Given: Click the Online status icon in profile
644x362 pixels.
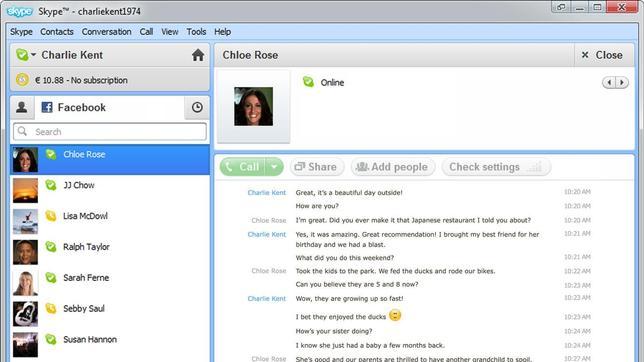Looking at the screenshot, I should (308, 82).
